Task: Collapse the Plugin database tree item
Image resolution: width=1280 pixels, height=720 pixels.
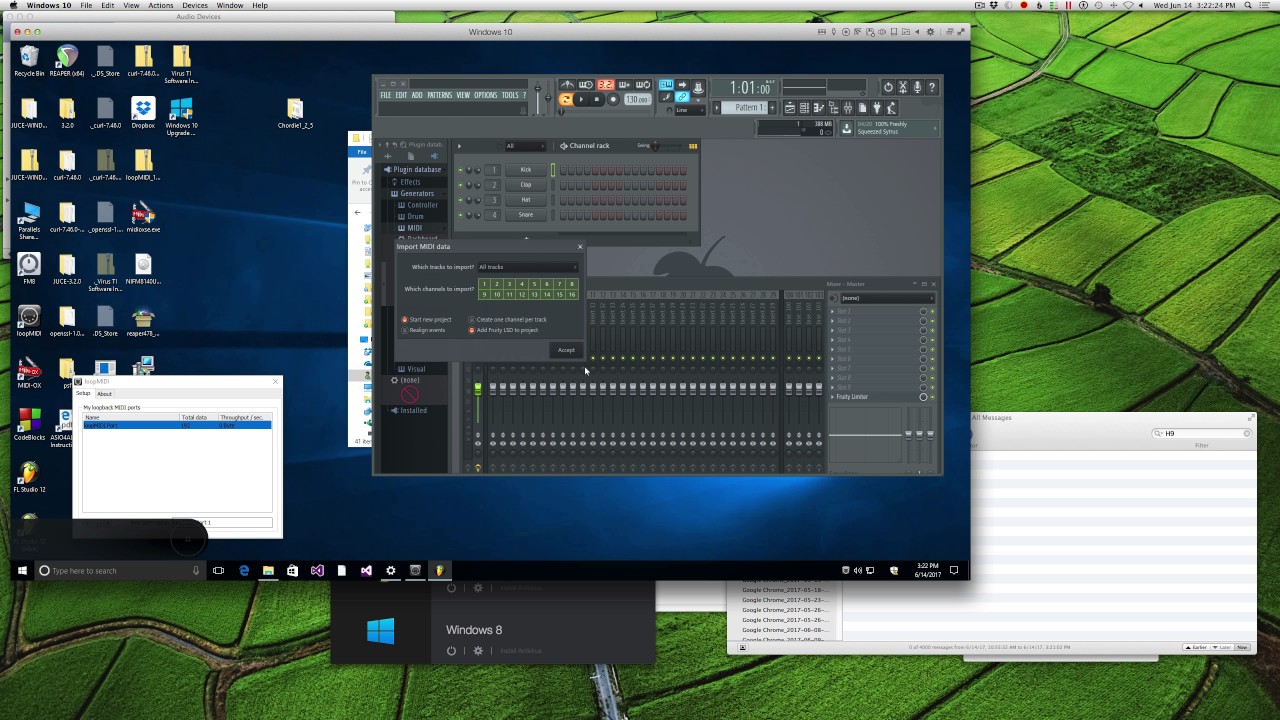Action: click(x=417, y=169)
